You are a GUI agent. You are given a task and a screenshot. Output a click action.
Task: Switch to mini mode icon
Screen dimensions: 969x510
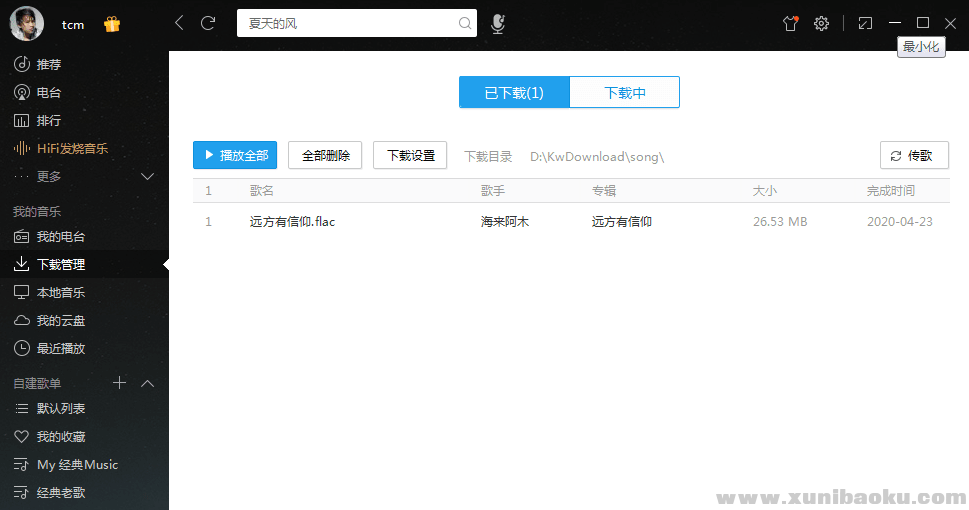click(865, 23)
